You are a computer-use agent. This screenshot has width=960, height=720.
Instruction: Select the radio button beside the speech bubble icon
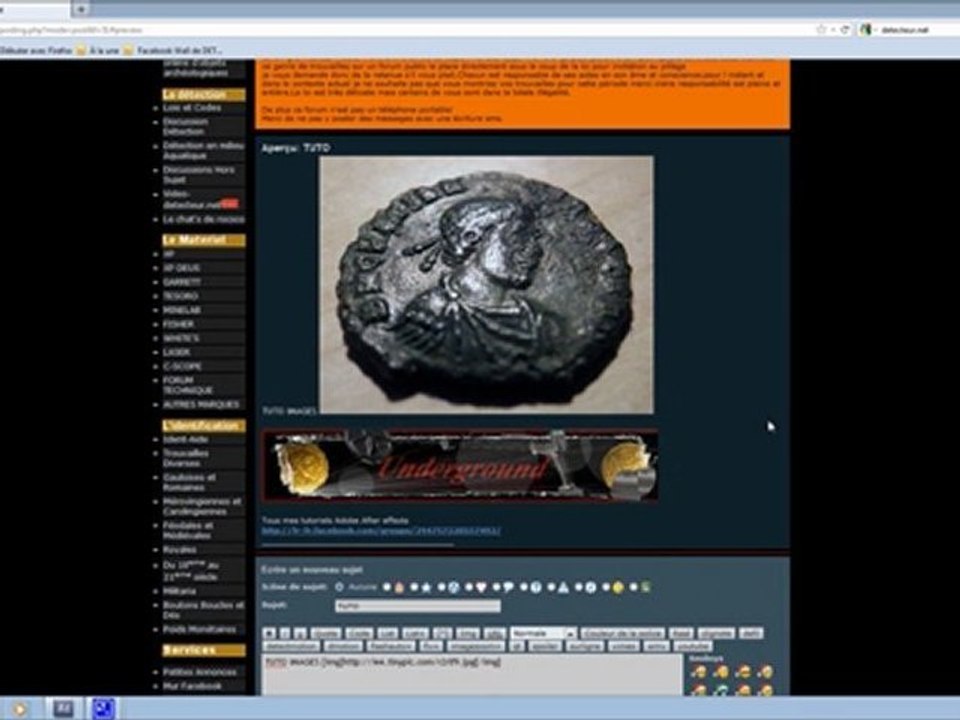coord(497,587)
